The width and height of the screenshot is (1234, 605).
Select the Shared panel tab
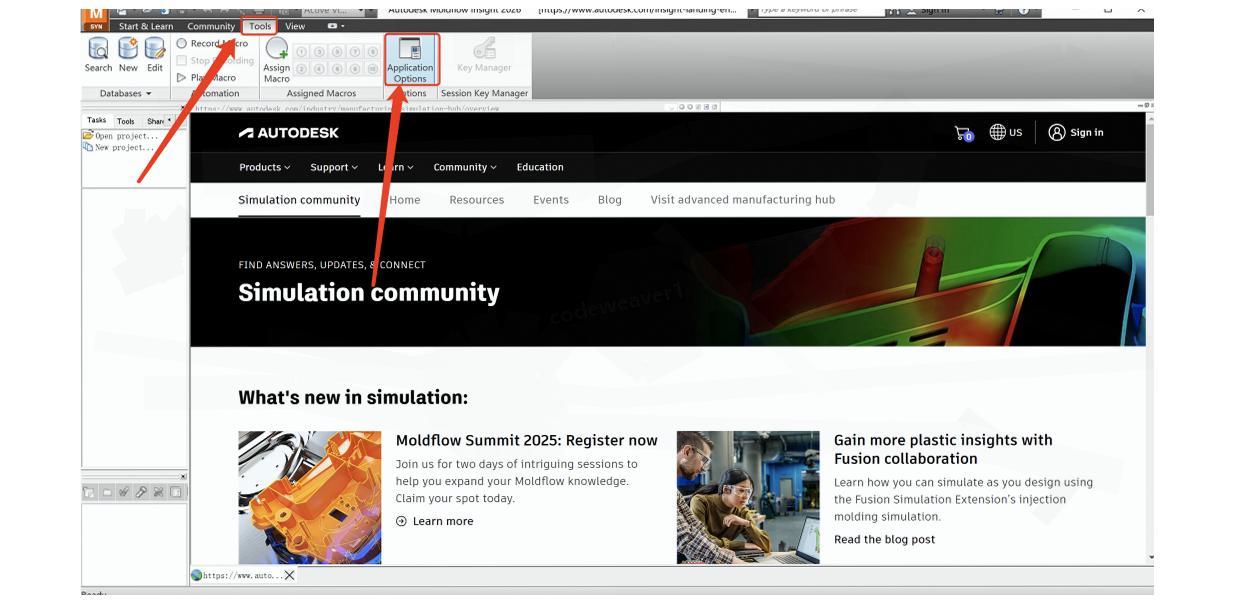[x=155, y=121]
